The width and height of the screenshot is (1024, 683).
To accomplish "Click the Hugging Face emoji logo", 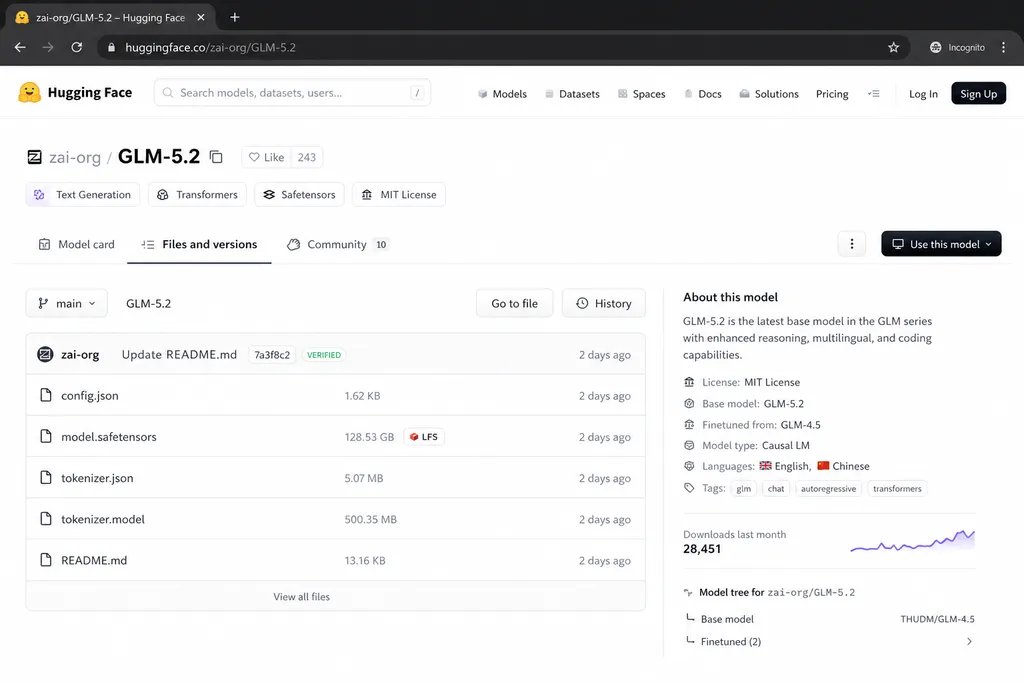I will [x=29, y=93].
